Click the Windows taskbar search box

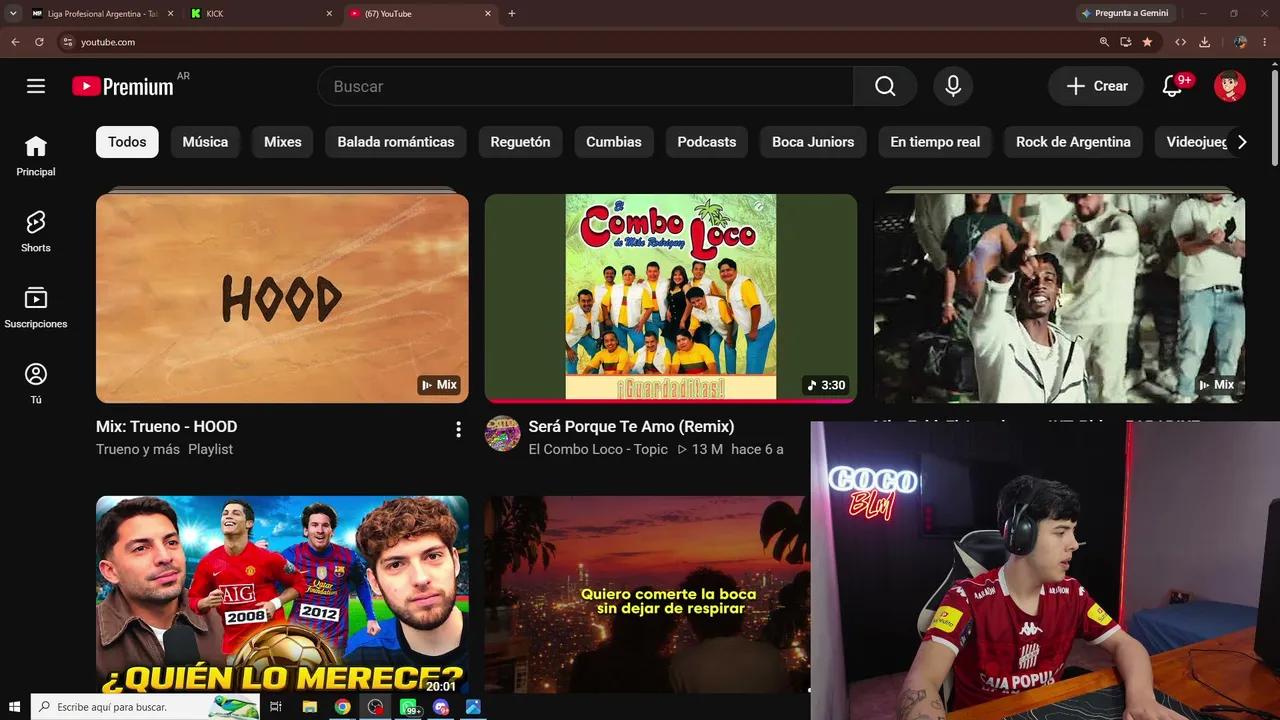(x=145, y=707)
